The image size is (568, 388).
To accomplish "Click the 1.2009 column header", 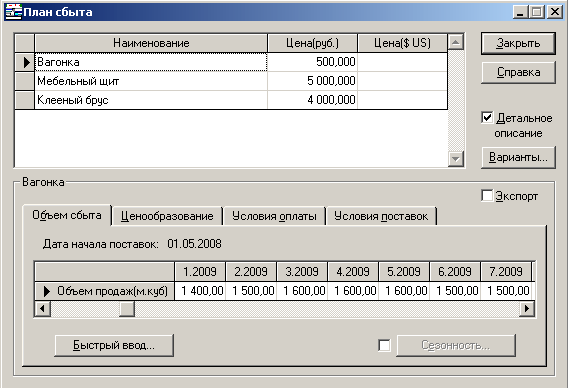I will [x=200, y=272].
